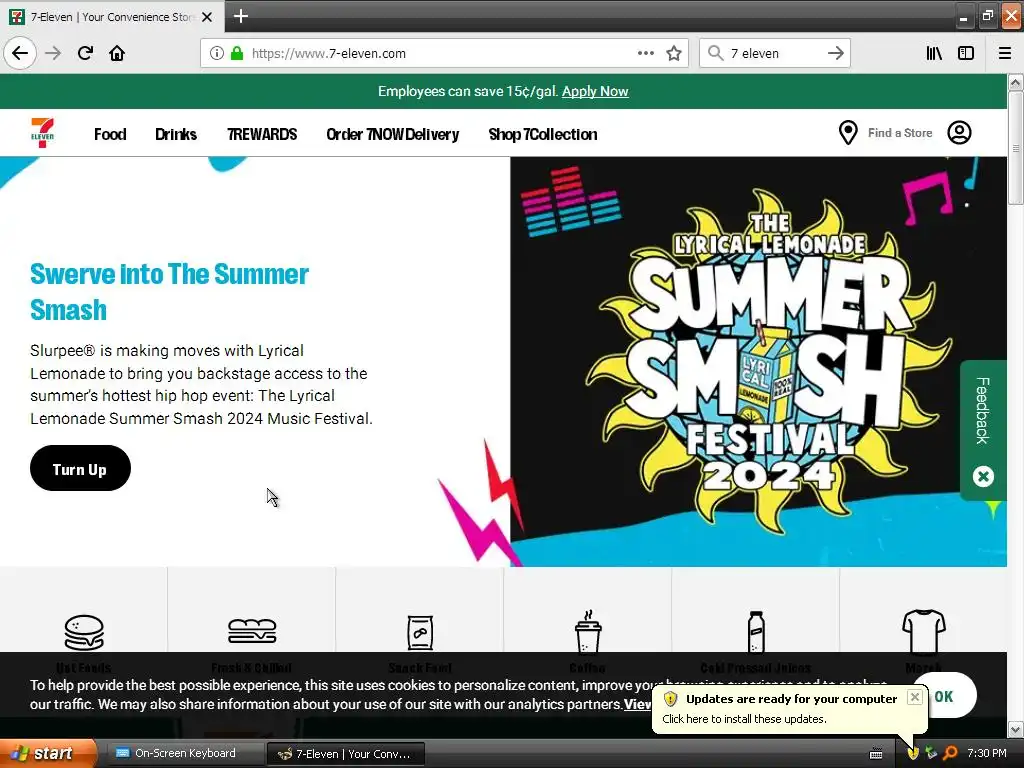This screenshot has width=1024, height=768.
Task: Click the Apply Now link
Action: click(595, 91)
